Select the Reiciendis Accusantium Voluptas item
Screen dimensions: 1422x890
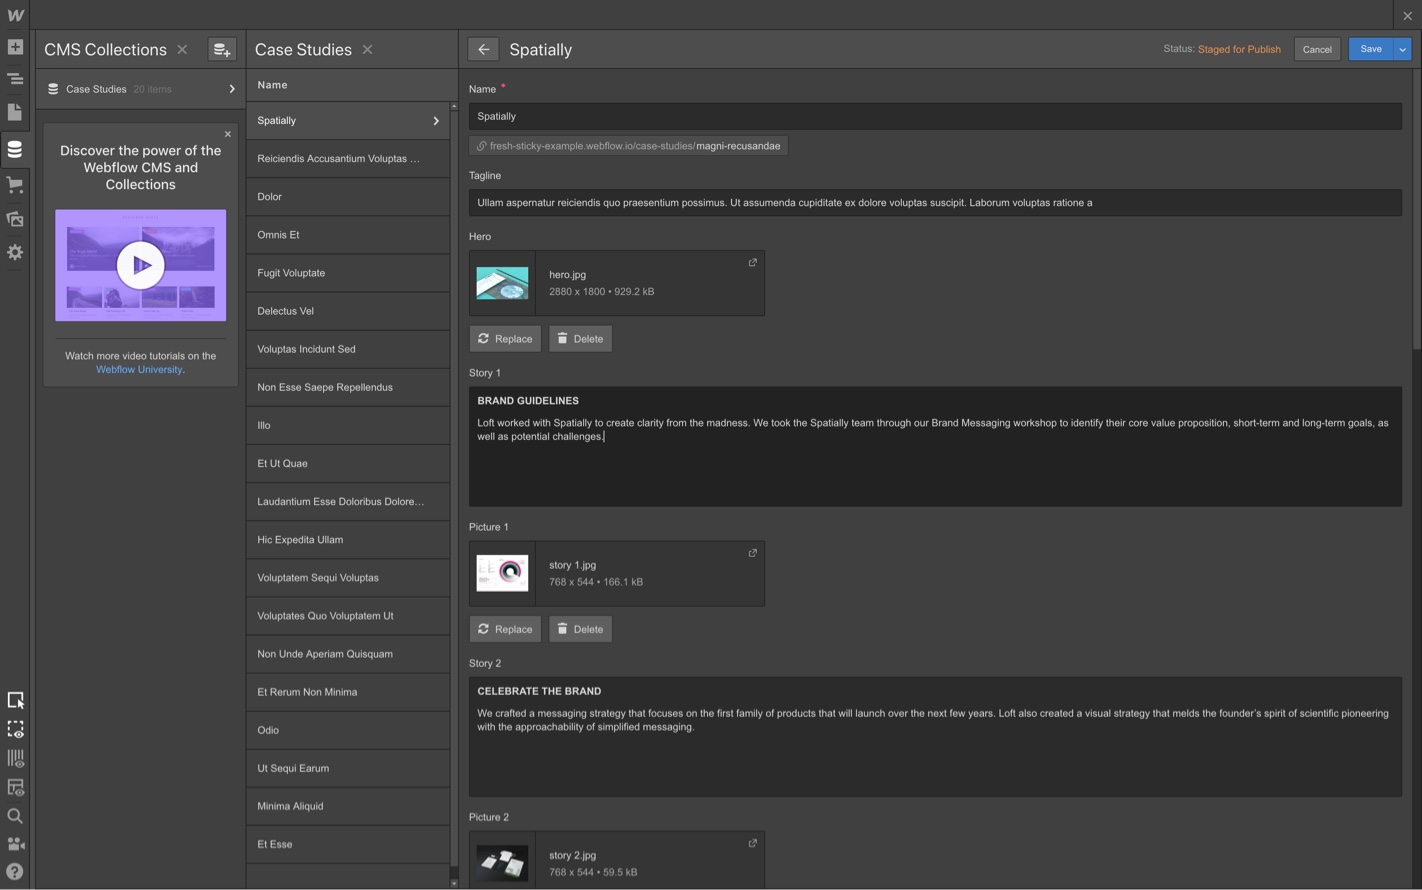[348, 159]
